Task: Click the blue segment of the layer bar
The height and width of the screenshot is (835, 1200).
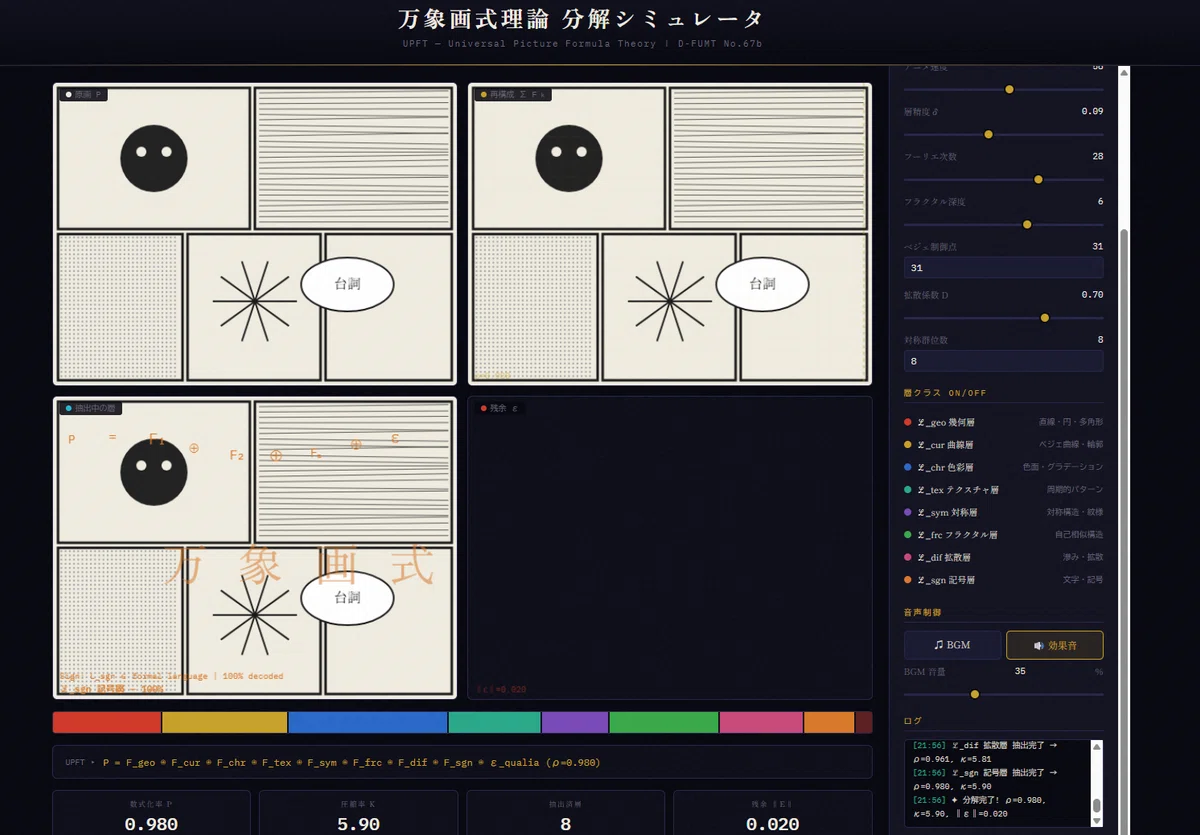Action: tap(368, 722)
